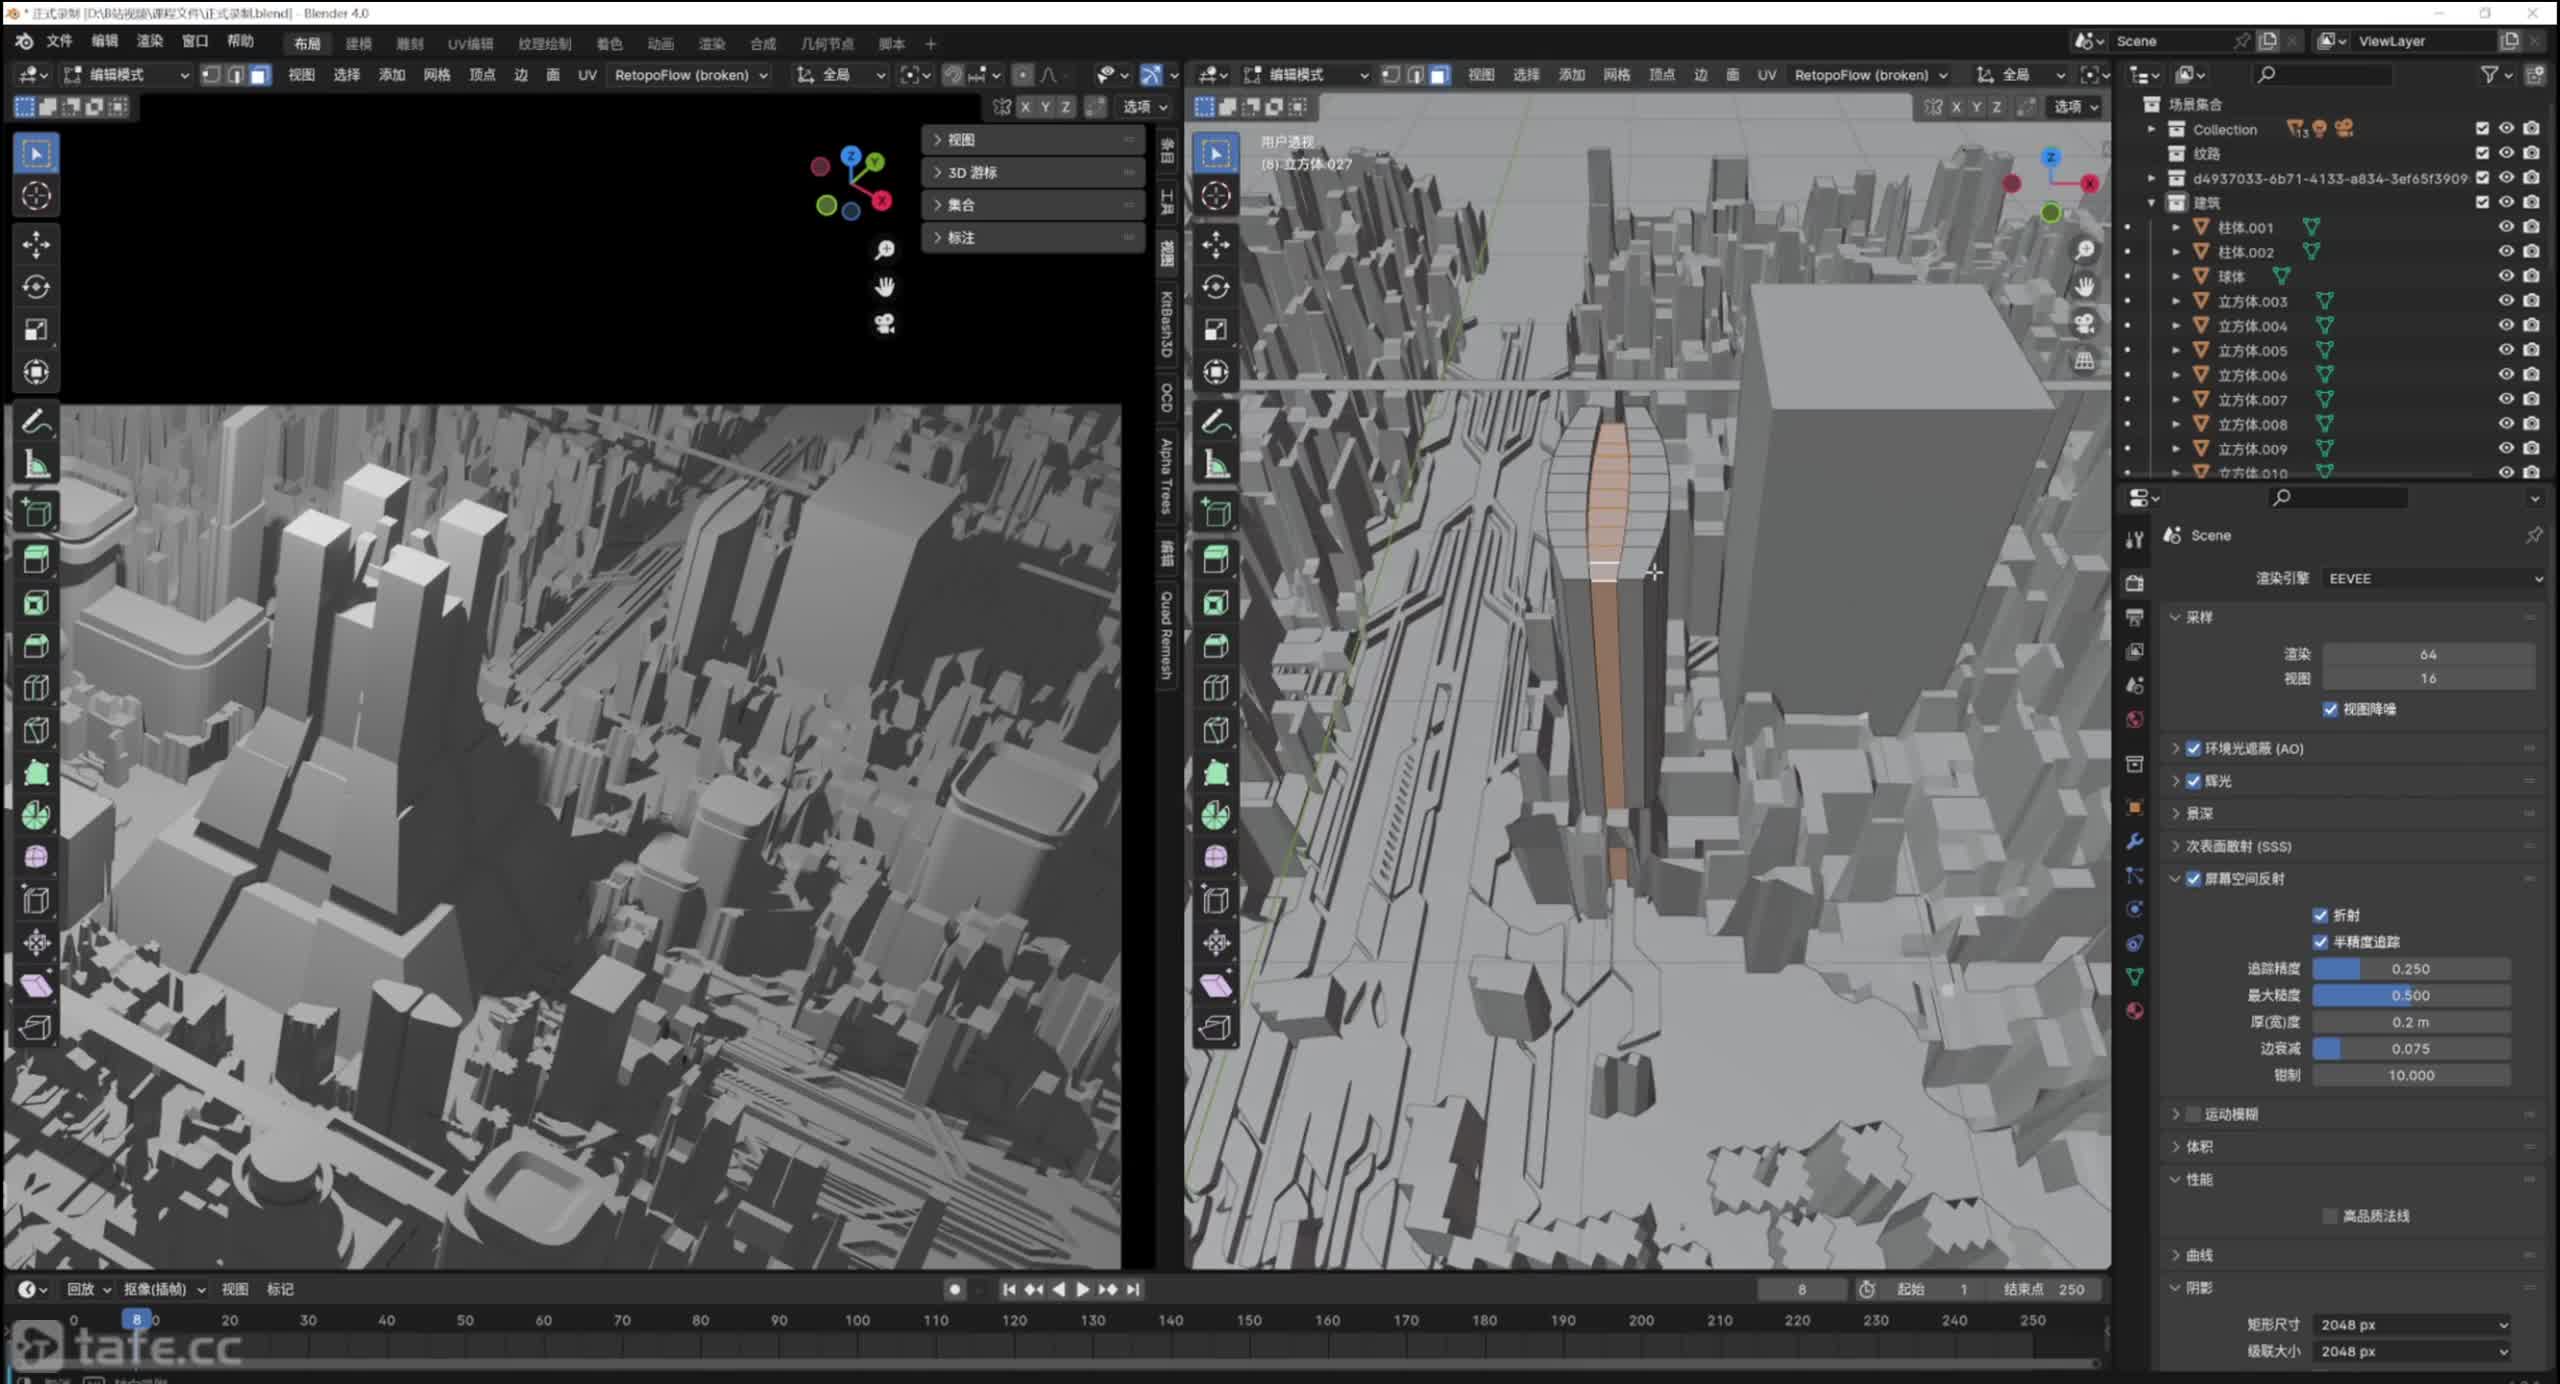Pin the Scene properties panel
This screenshot has width=2560, height=1384.
coord(2533,536)
